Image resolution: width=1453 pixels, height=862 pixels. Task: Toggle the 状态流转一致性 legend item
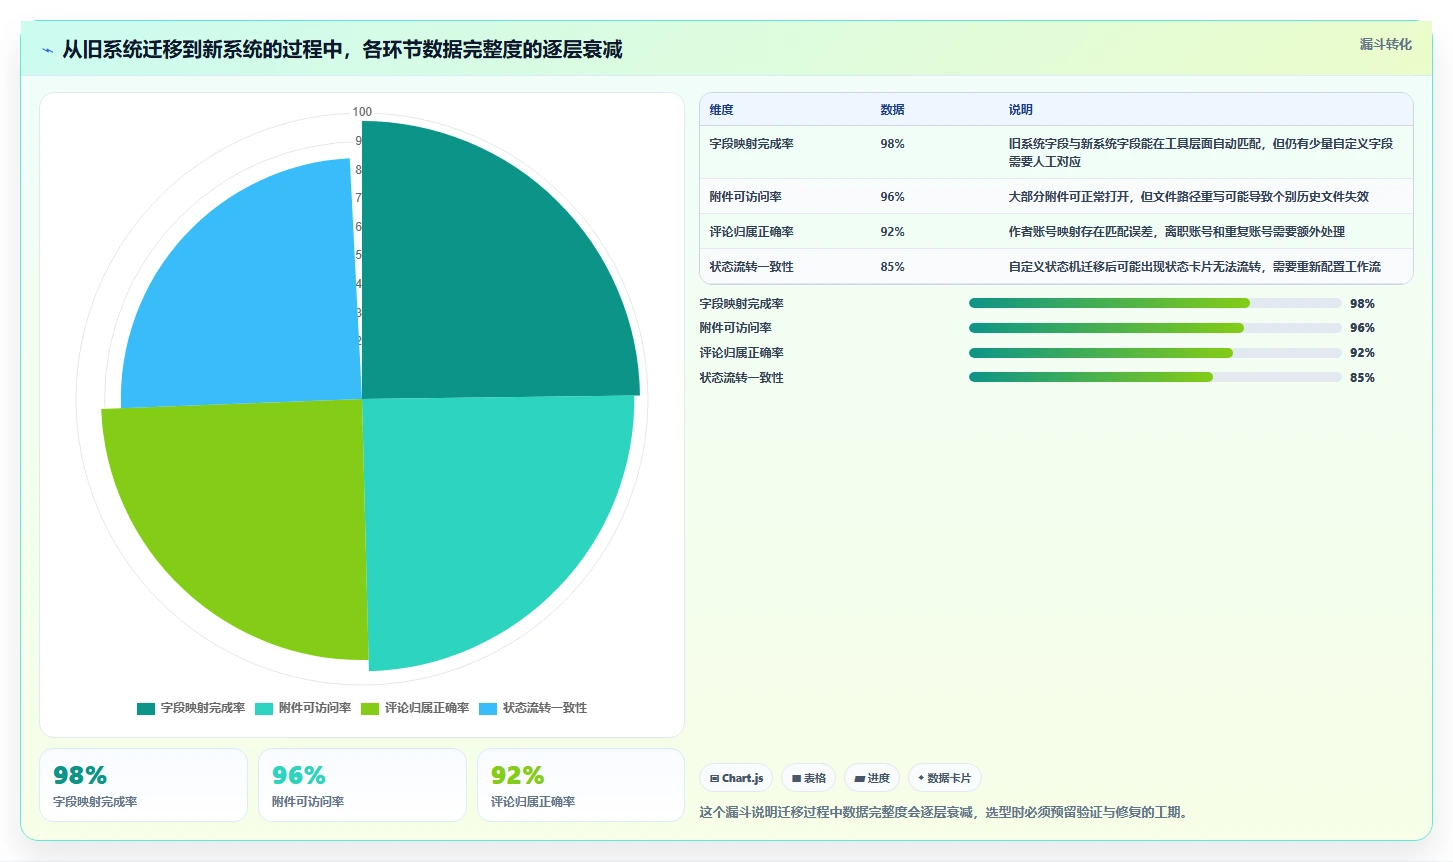tap(533, 708)
